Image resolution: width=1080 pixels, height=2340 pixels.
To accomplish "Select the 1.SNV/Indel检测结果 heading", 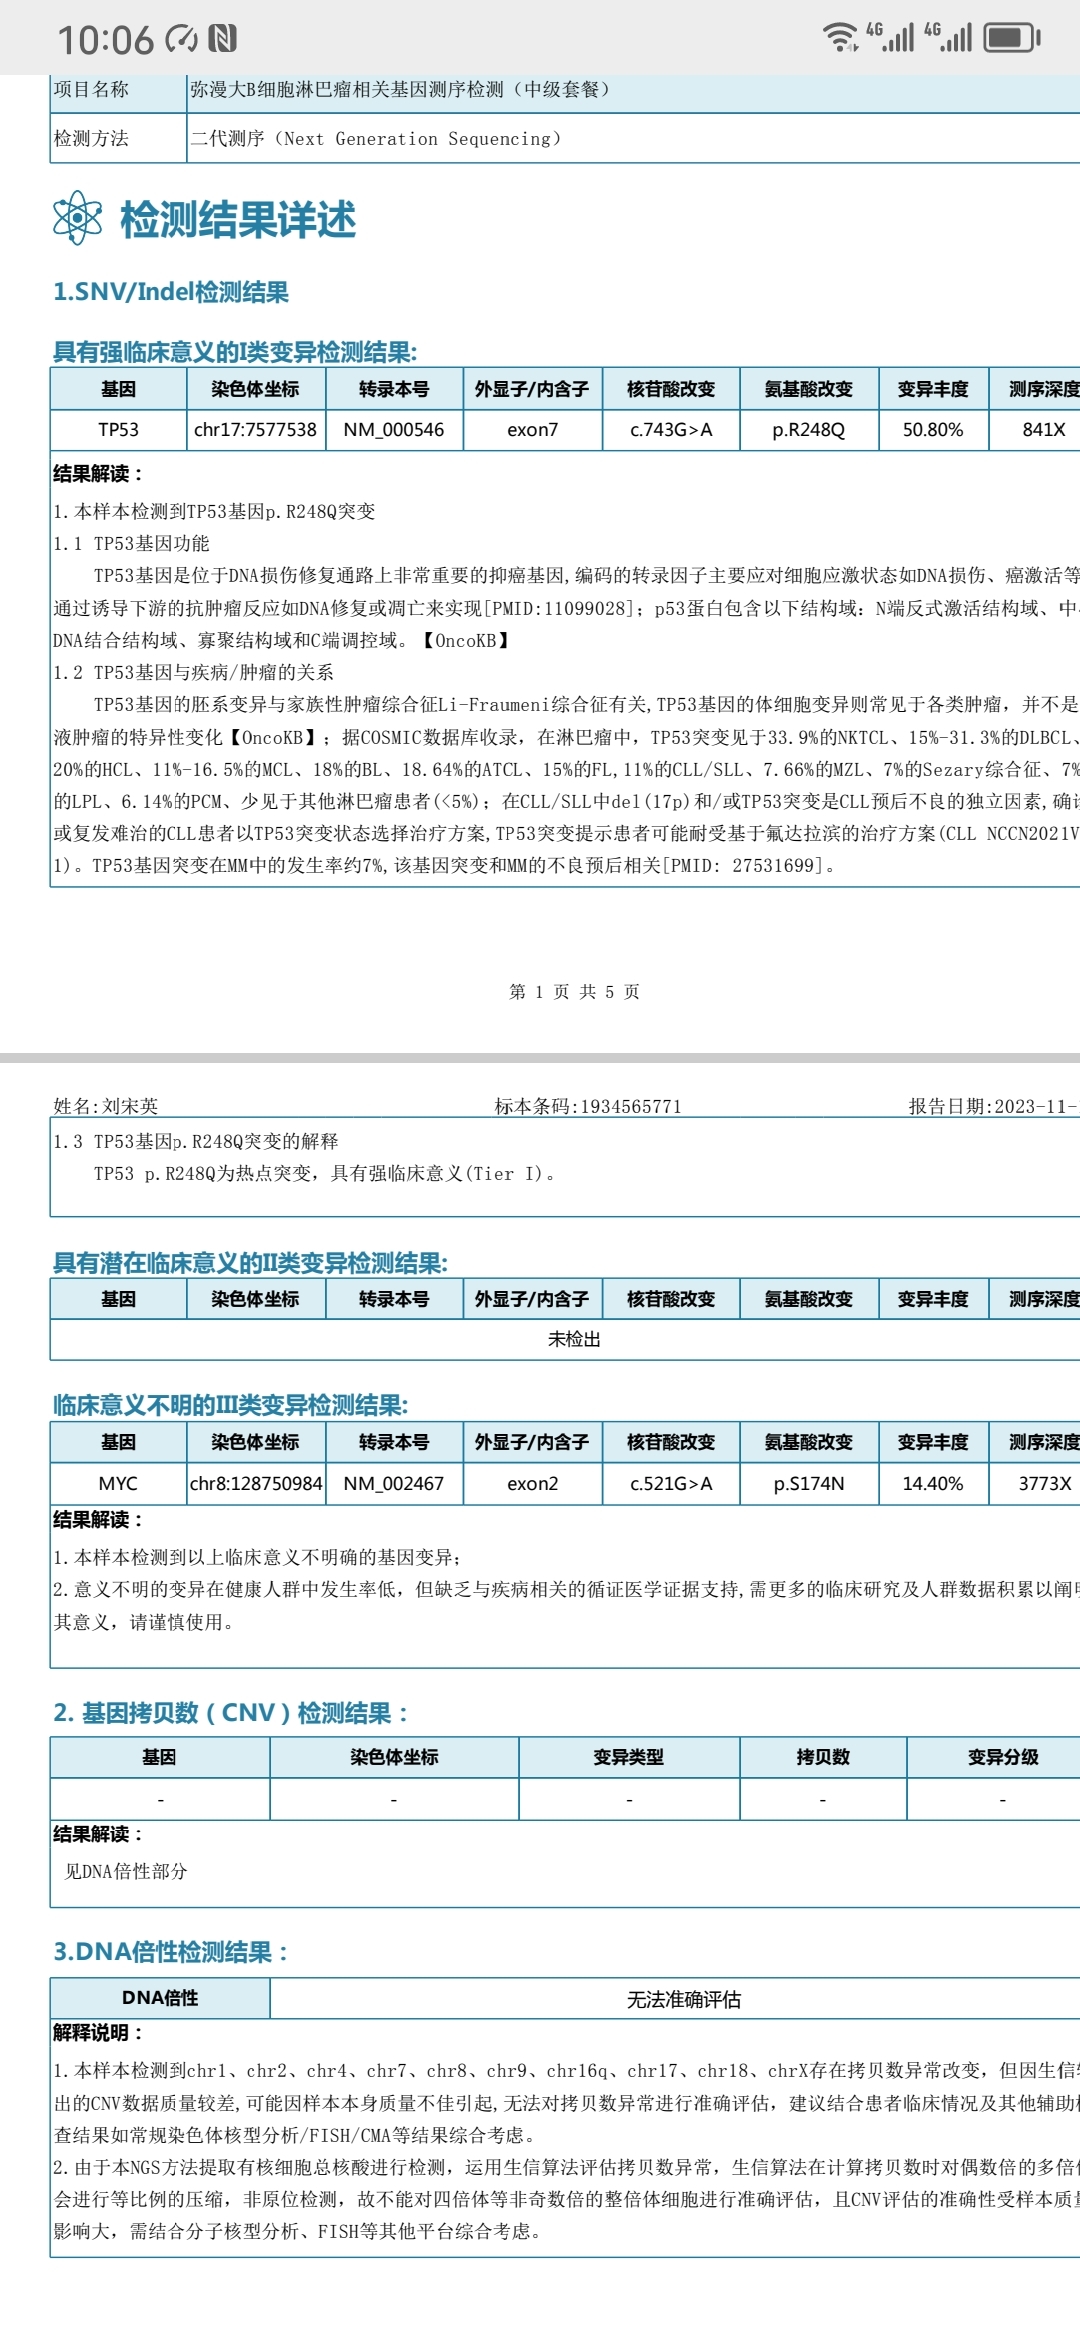I will click(171, 292).
